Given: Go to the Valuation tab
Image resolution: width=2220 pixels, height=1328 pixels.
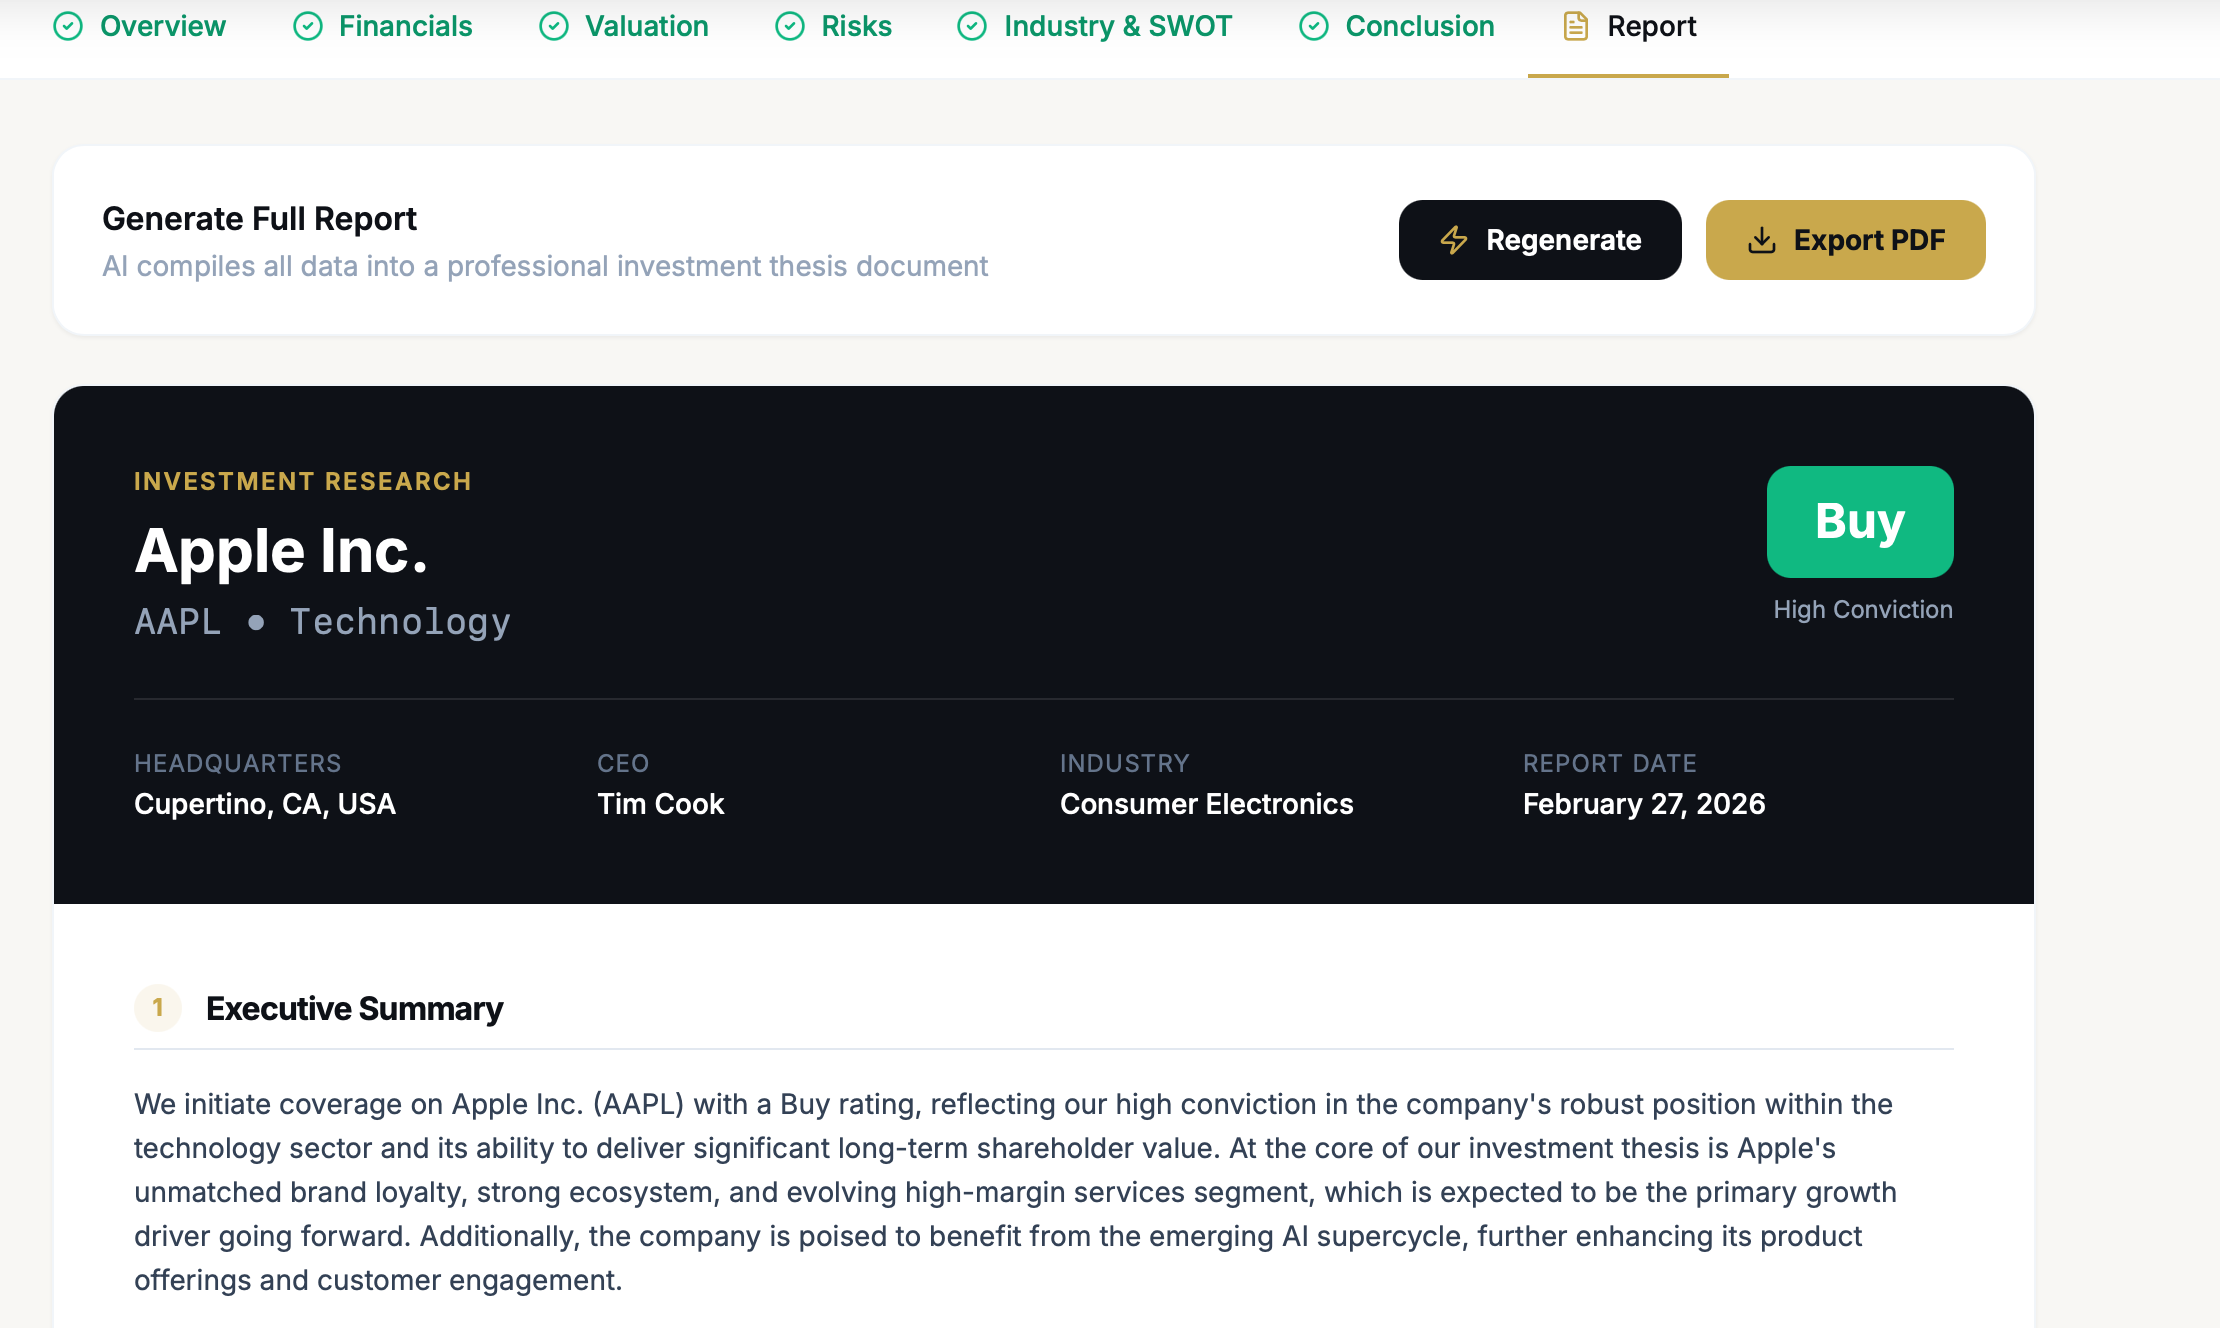Looking at the screenshot, I should click(x=624, y=26).
